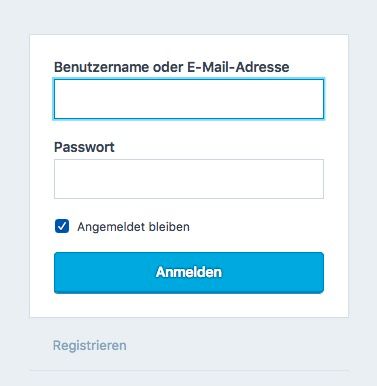Click the Anmelden button

(189, 273)
